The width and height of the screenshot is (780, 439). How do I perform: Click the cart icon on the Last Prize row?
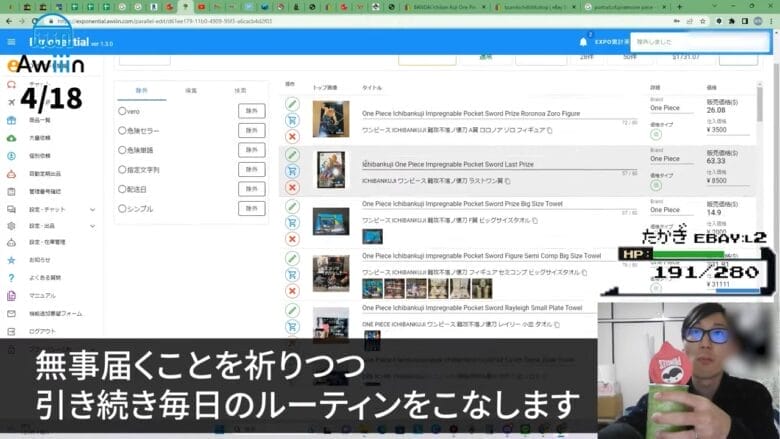(x=292, y=171)
